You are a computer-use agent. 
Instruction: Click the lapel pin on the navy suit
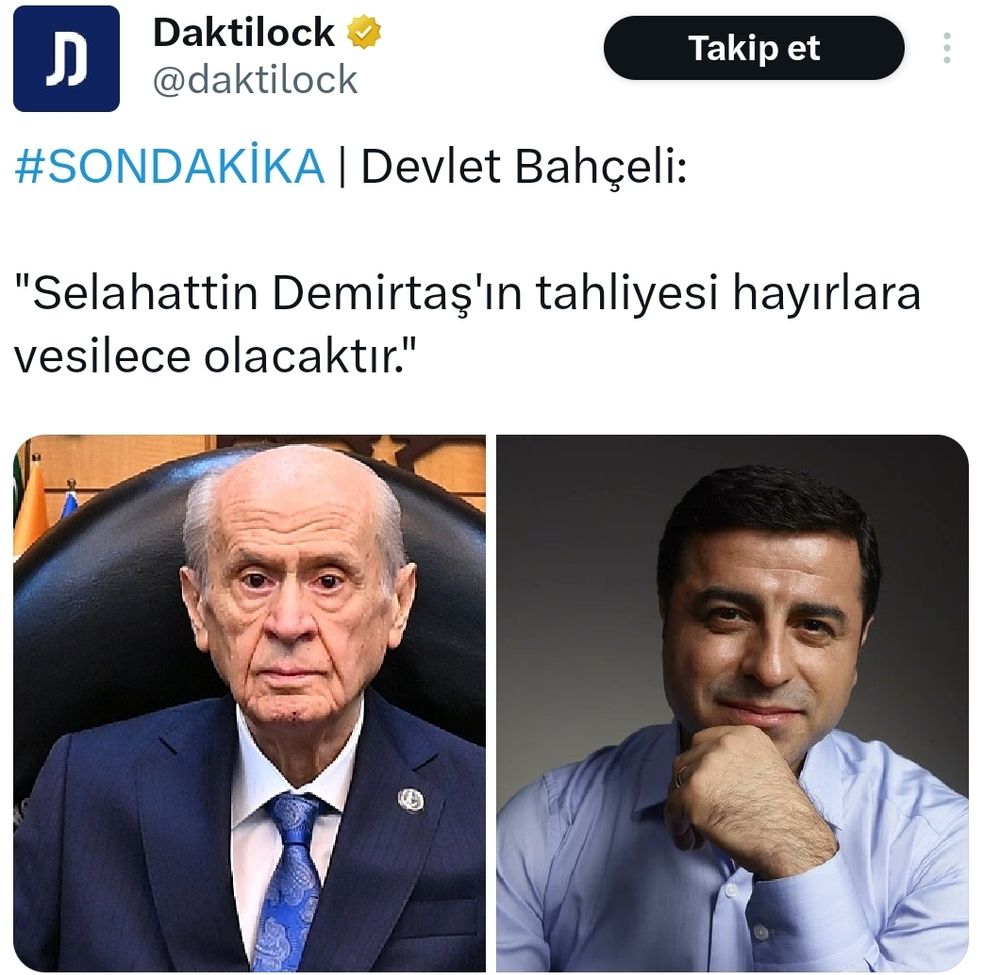[x=410, y=800]
